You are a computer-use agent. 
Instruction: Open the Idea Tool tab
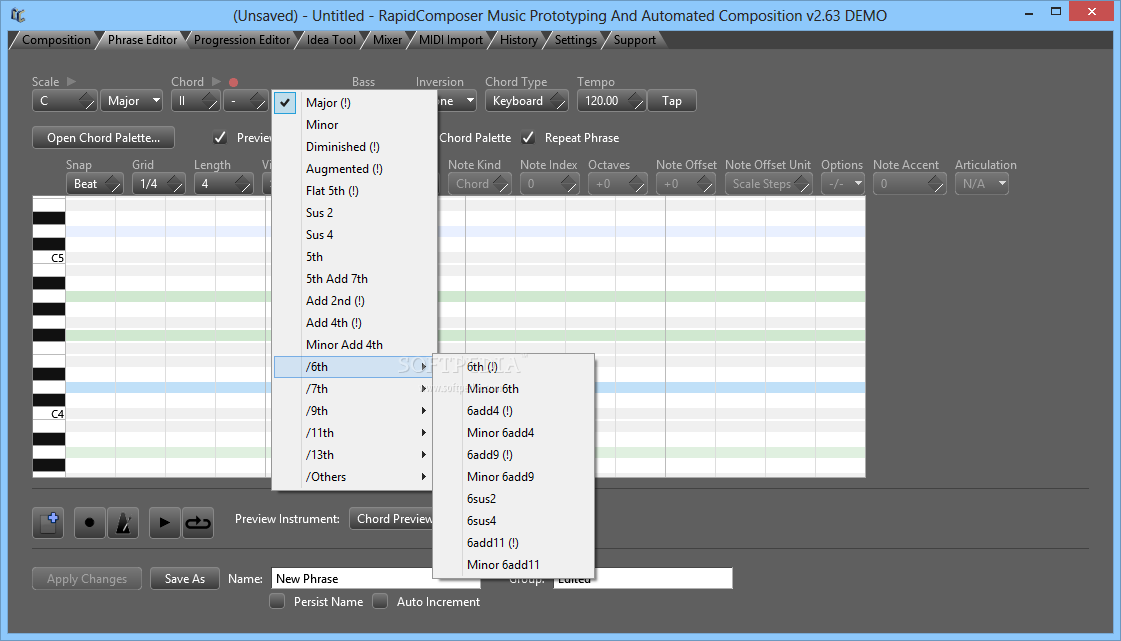(331, 40)
